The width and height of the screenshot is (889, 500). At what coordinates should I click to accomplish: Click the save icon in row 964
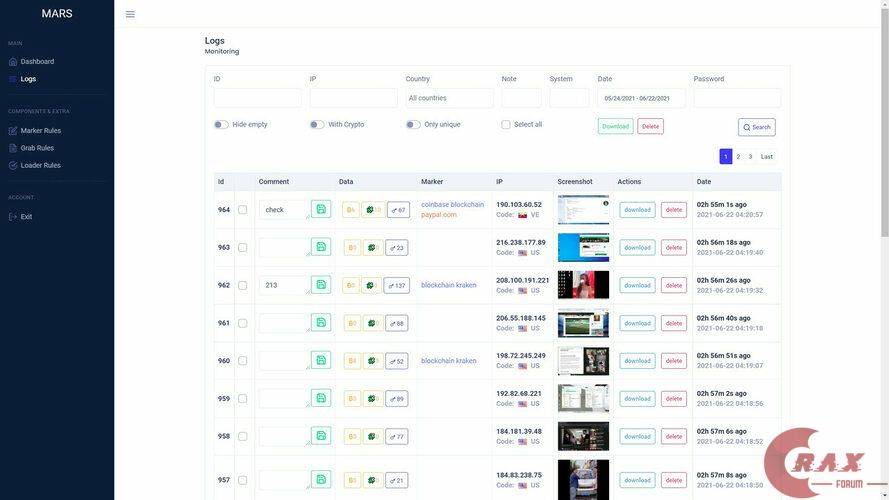(x=321, y=209)
